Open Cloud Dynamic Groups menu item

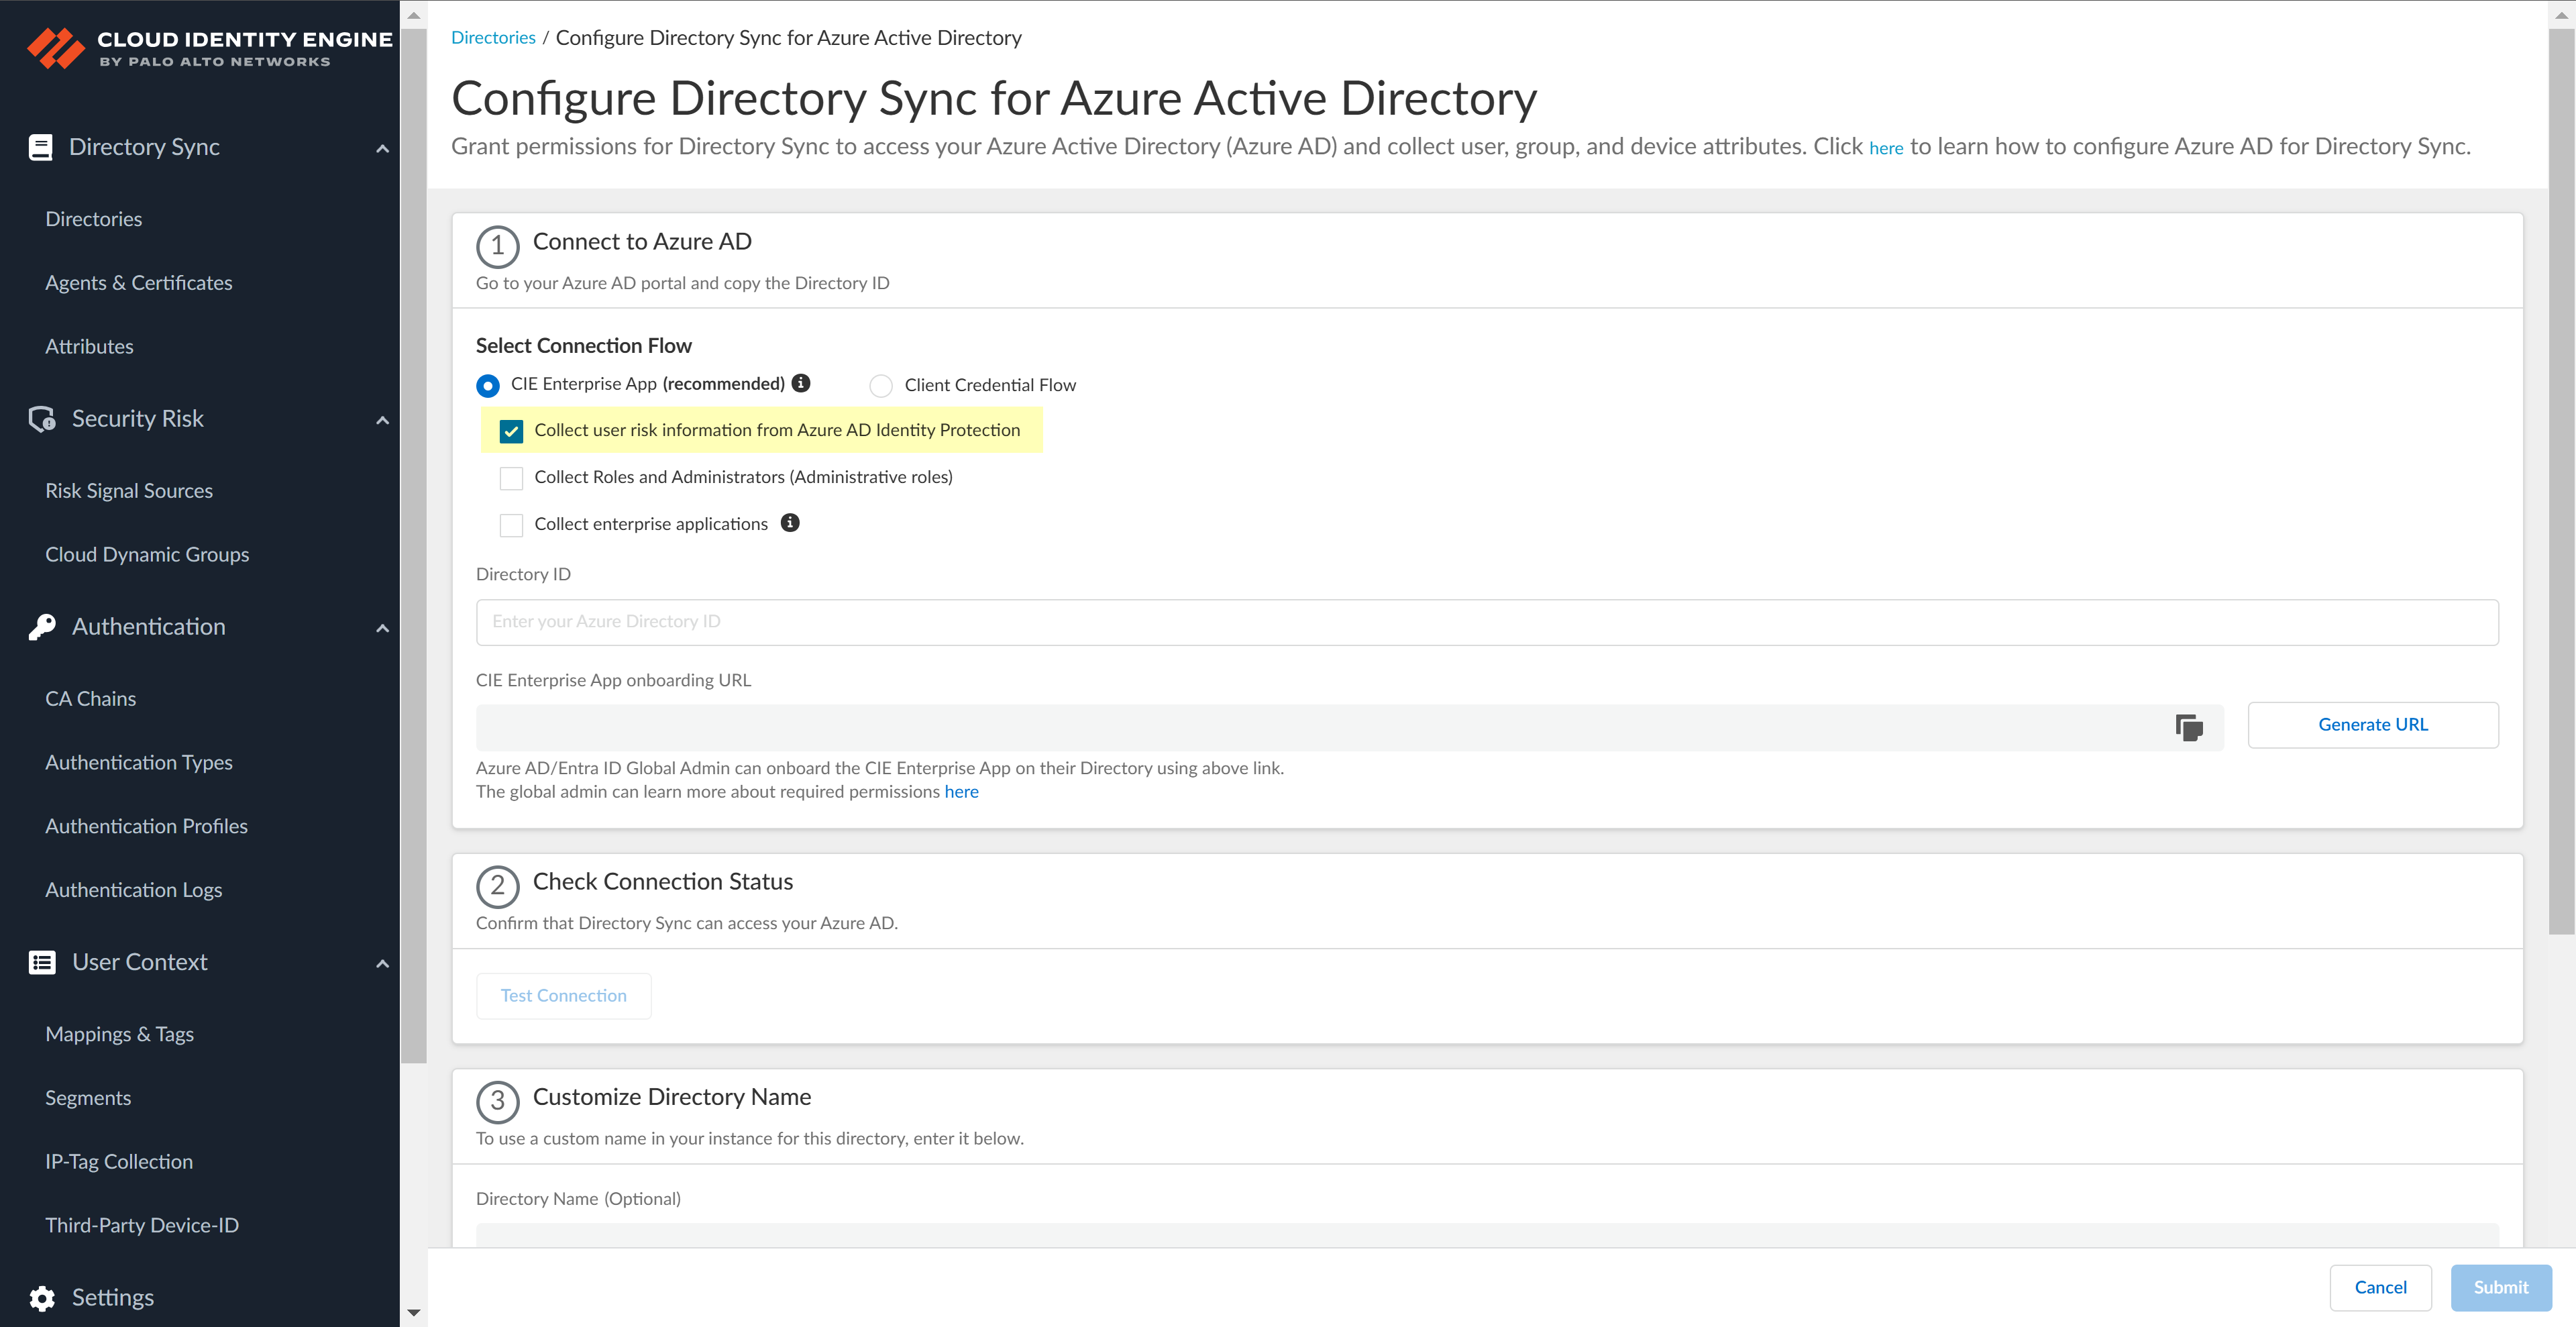pyautogui.click(x=147, y=554)
